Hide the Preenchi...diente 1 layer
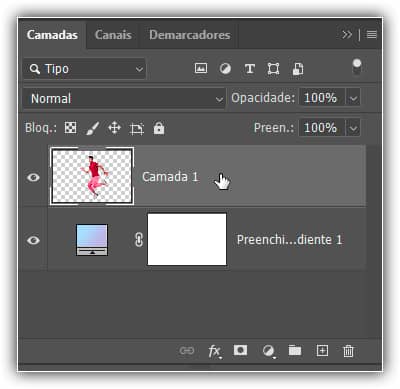Screen dimensions: 400x389 click(x=33, y=240)
